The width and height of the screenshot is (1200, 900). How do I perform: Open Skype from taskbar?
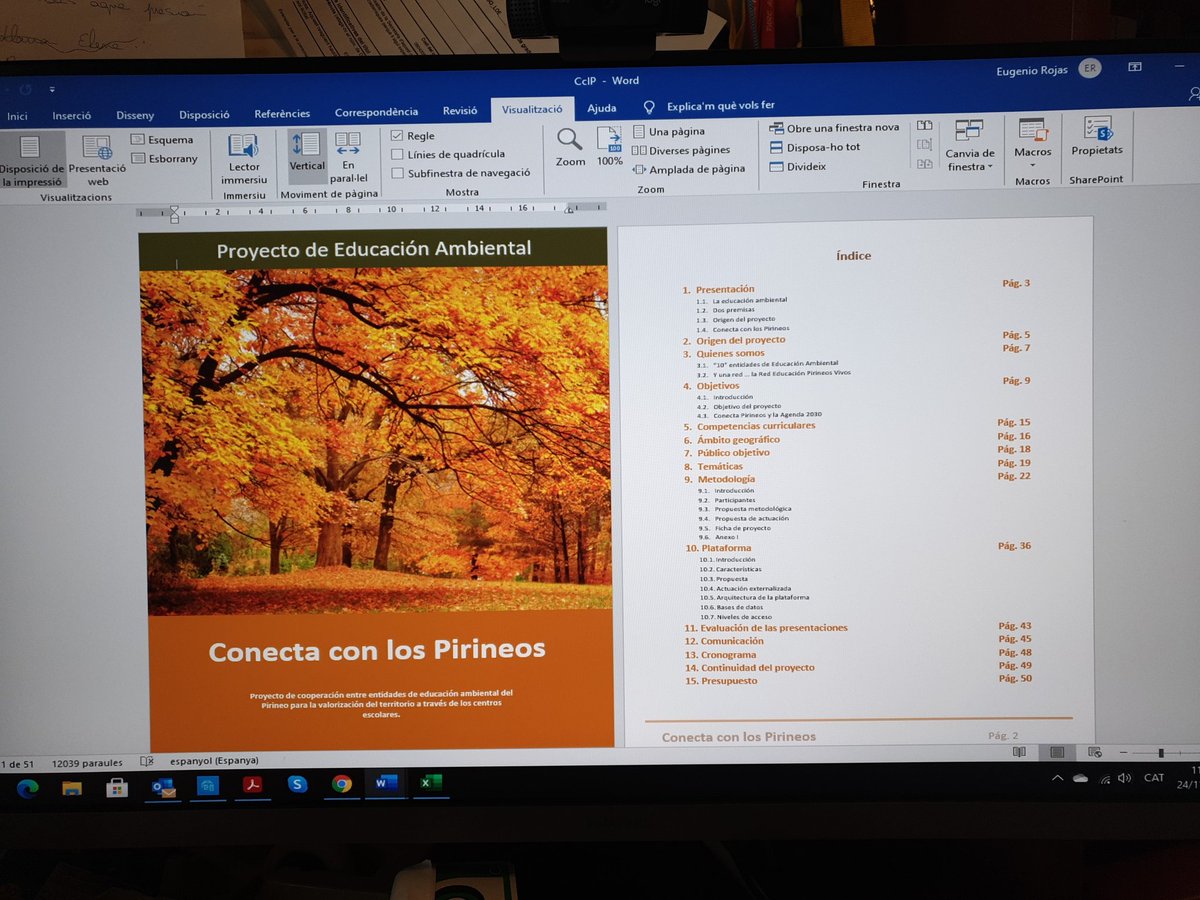coord(297,784)
